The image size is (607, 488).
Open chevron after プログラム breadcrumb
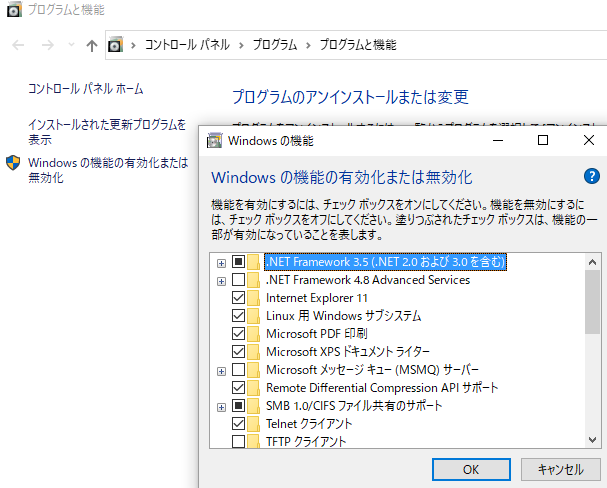[308, 46]
